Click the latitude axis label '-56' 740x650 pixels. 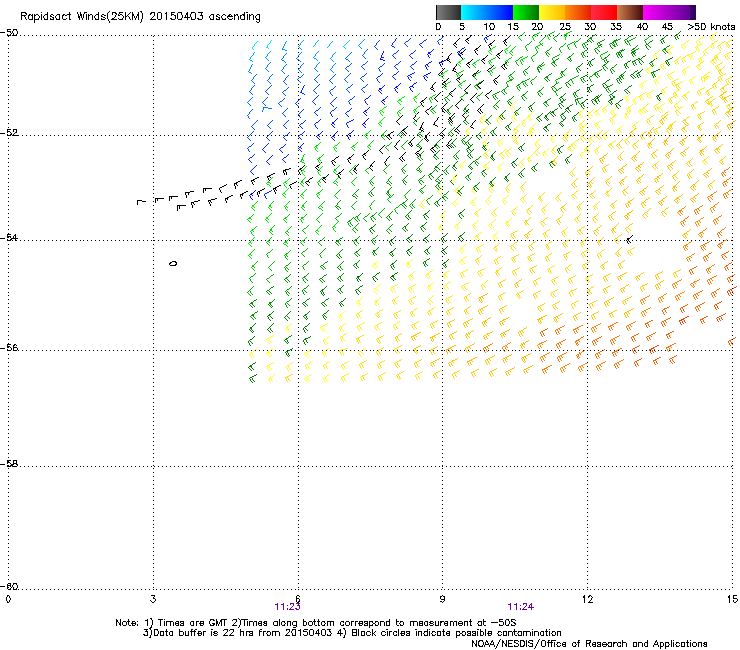pyautogui.click(x=9, y=347)
